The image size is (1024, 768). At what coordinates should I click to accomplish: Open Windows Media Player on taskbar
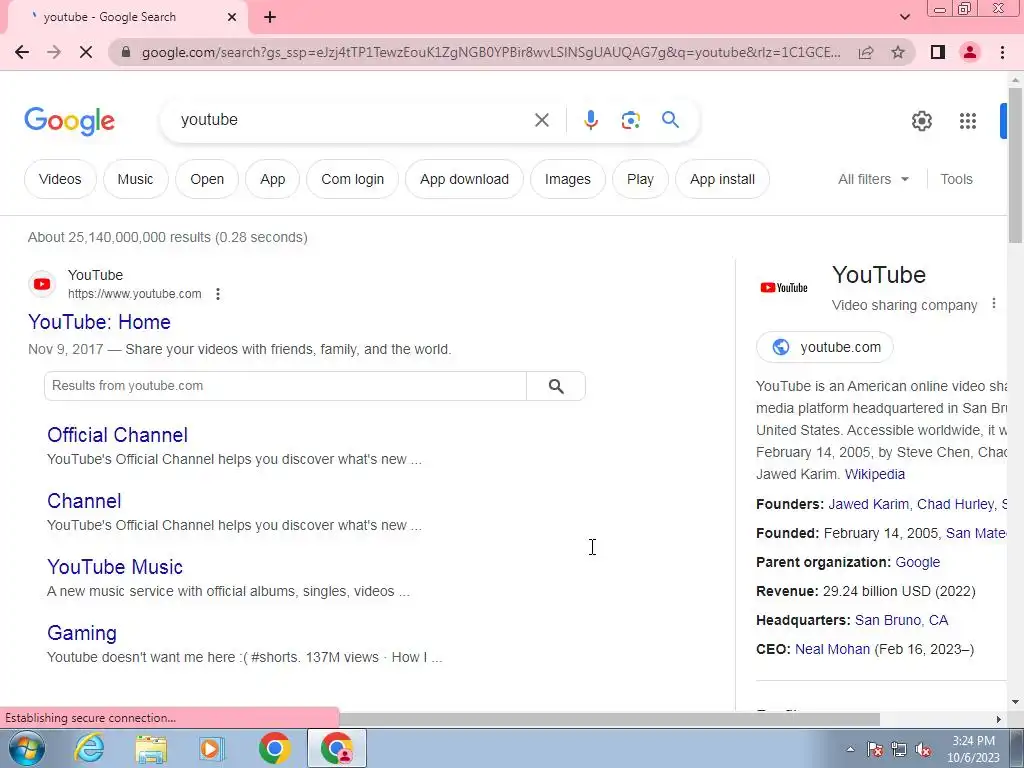[211, 748]
